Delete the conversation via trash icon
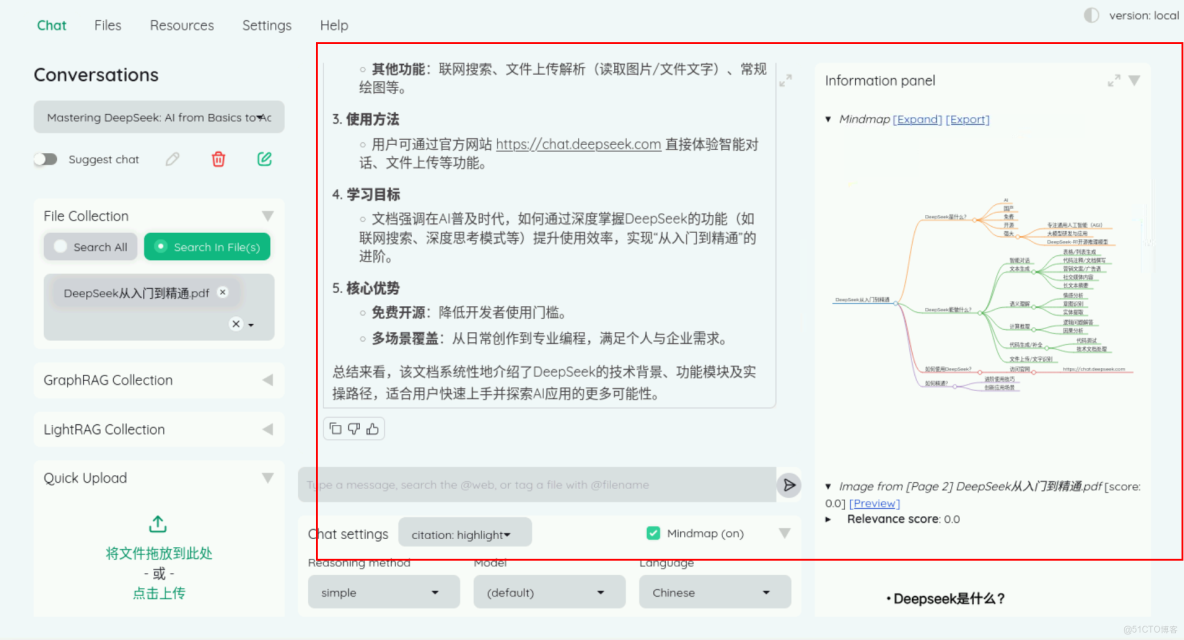Image resolution: width=1184 pixels, height=640 pixels. (218, 158)
